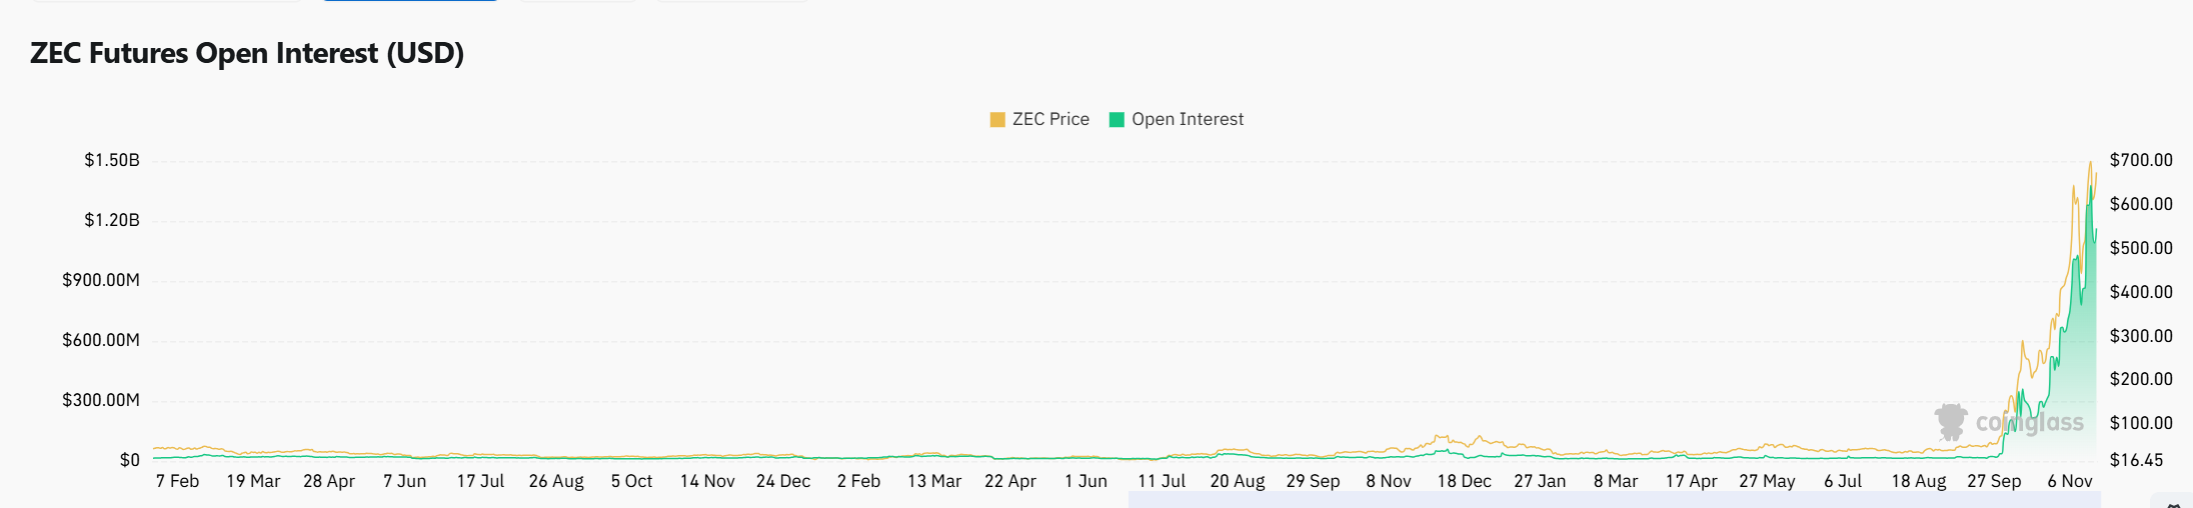This screenshot has width=2193, height=508.
Task: Click the data zoom range slider bar
Action: (x=1614, y=499)
